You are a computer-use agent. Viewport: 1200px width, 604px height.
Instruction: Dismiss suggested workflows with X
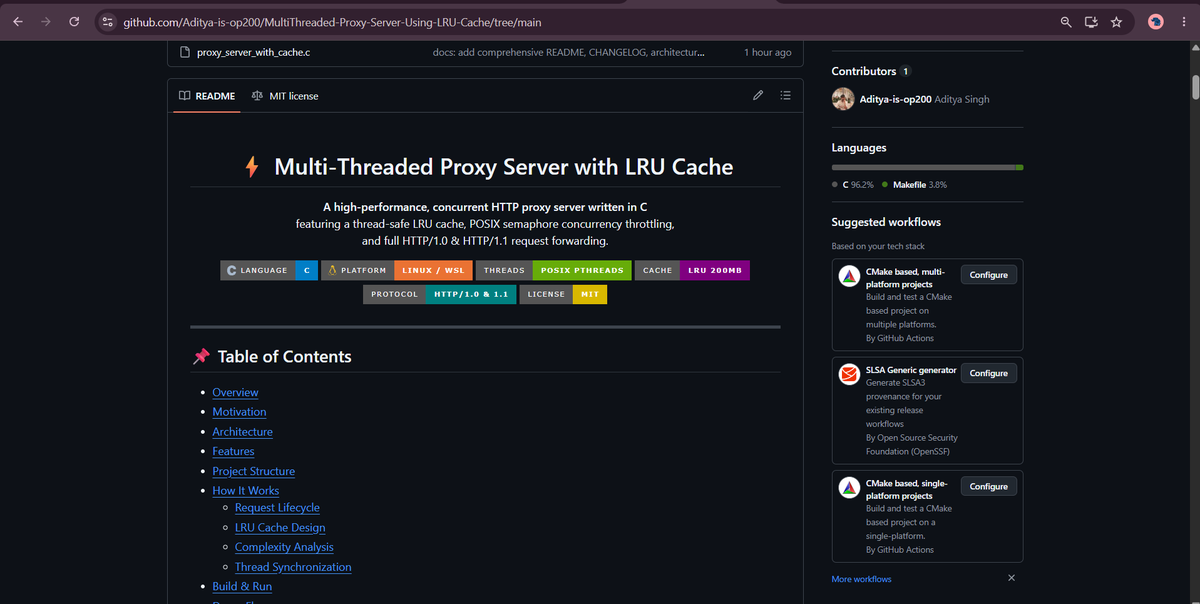(1011, 578)
